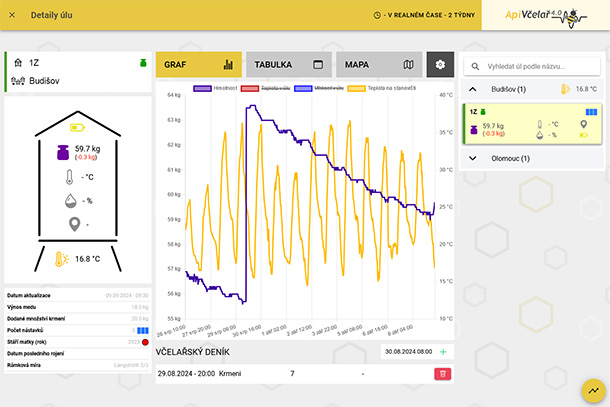Screen dimensions: 610x407
Task: Open graph settings gear button
Action: coord(440,65)
